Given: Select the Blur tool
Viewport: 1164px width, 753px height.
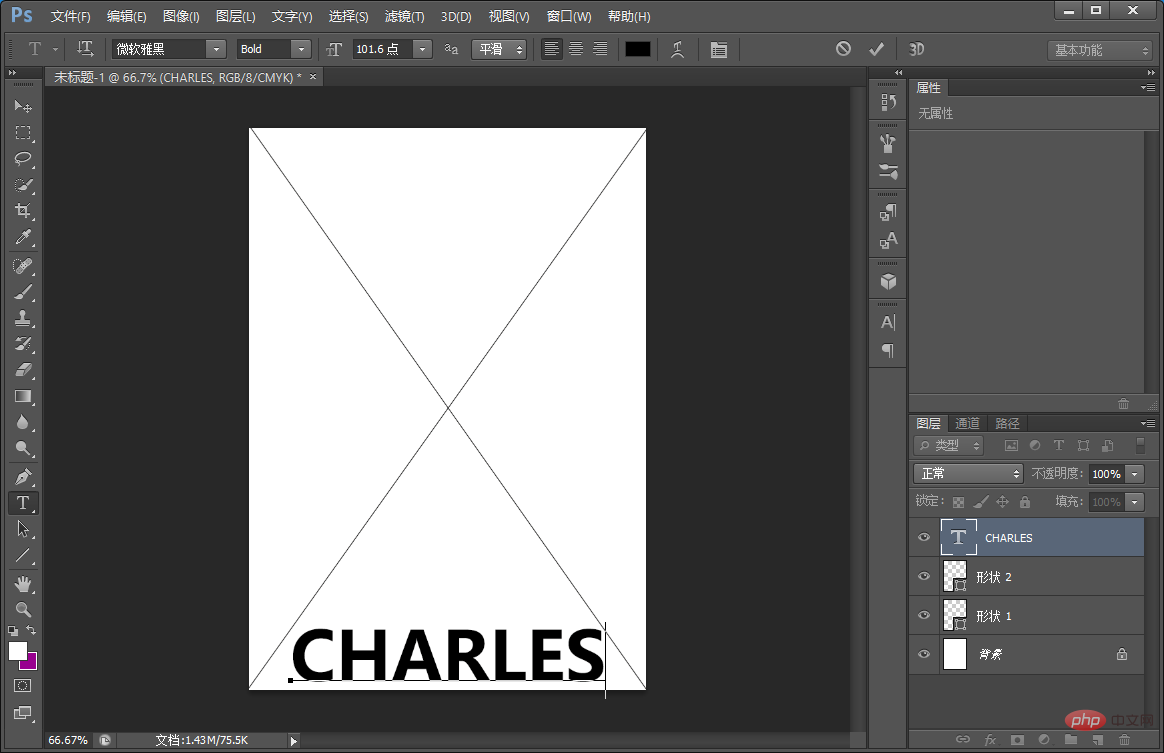Looking at the screenshot, I should pyautogui.click(x=23, y=422).
